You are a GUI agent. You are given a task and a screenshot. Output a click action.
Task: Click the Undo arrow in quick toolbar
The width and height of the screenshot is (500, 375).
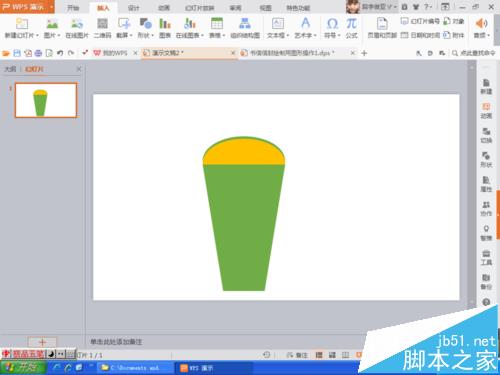pyautogui.click(x=60, y=53)
